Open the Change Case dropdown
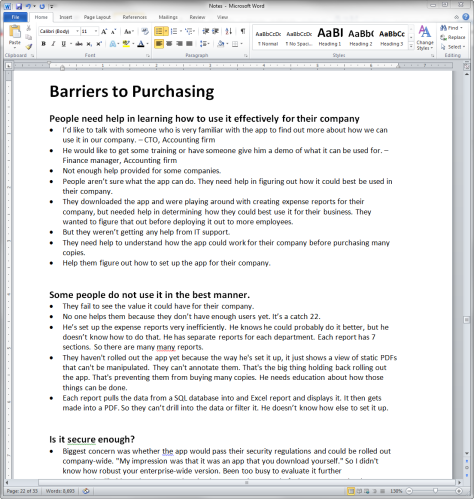The width and height of the screenshot is (474, 499). click(x=129, y=31)
